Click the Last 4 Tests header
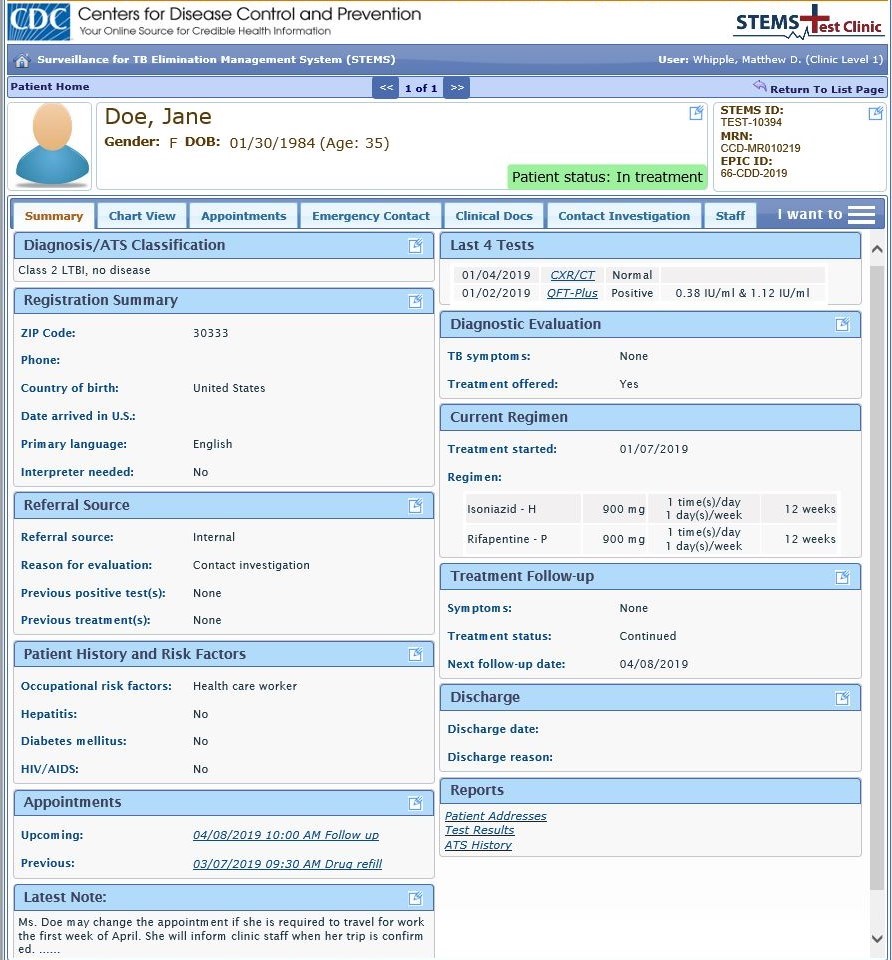The height and width of the screenshot is (960, 892). [x=650, y=246]
